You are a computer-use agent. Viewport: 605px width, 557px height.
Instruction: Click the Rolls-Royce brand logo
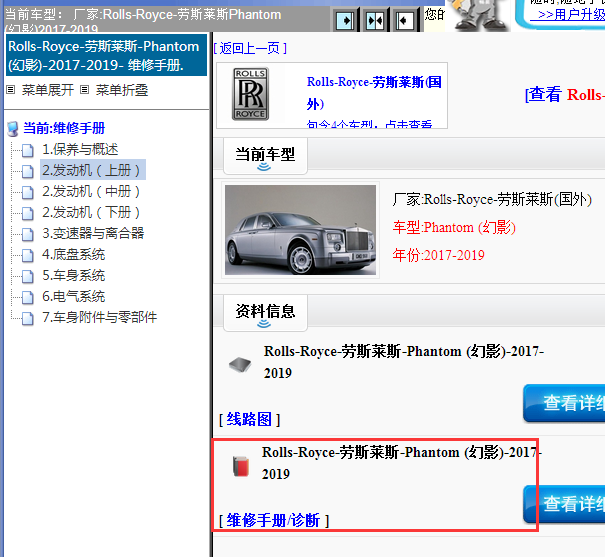250,94
